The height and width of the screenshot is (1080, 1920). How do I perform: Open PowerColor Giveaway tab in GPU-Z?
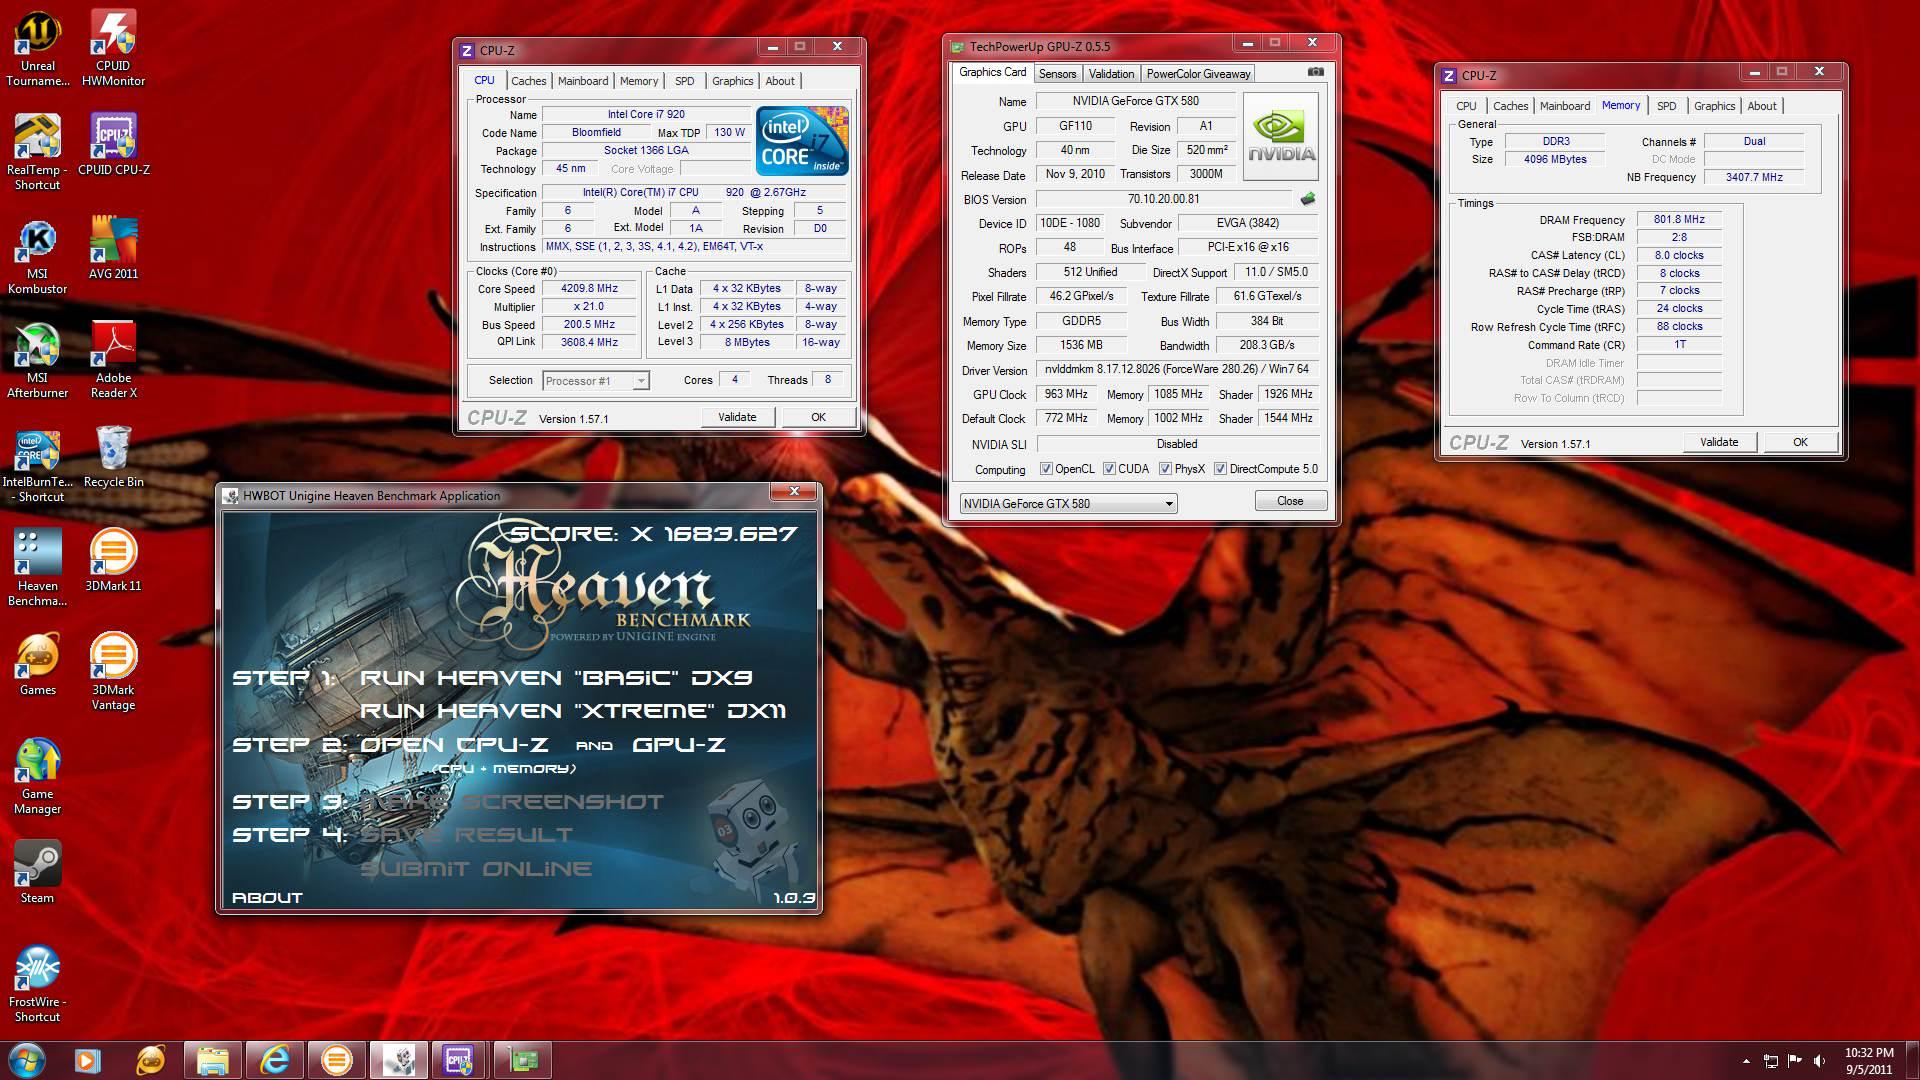[x=1198, y=74]
